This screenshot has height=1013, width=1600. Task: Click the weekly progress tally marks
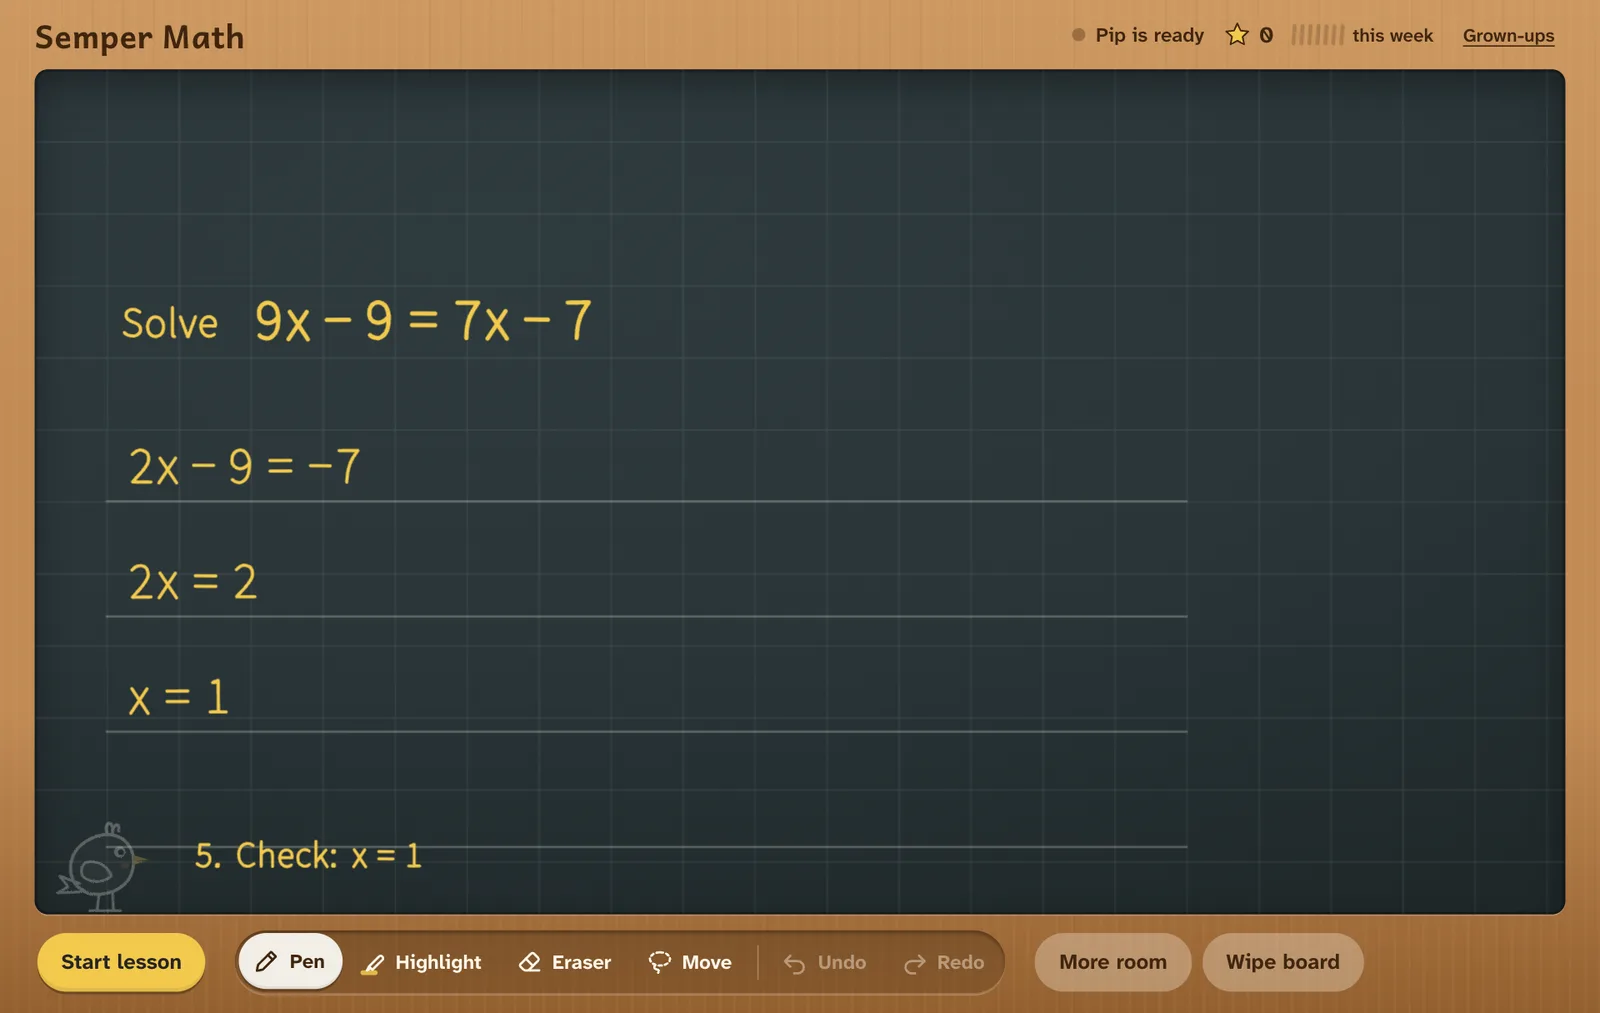click(x=1317, y=35)
